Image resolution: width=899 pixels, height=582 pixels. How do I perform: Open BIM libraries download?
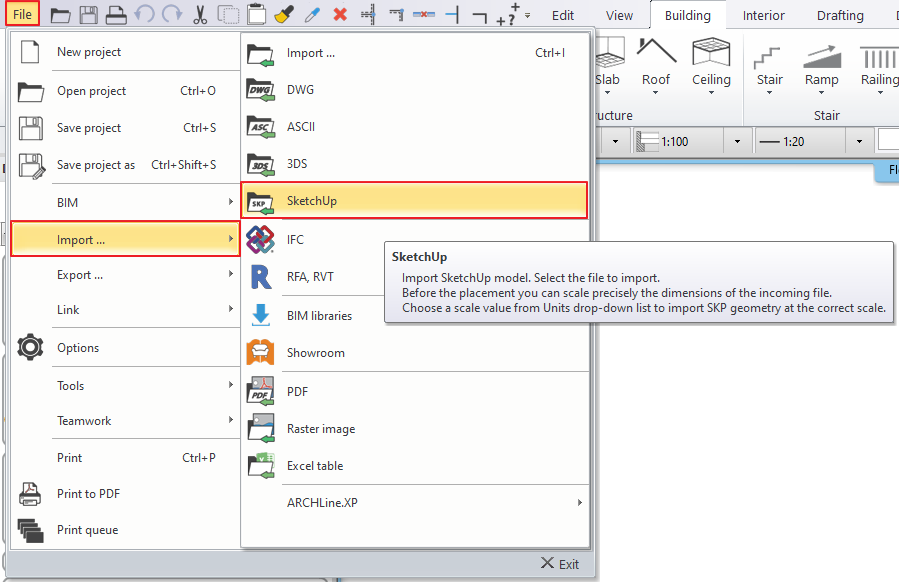(x=415, y=315)
